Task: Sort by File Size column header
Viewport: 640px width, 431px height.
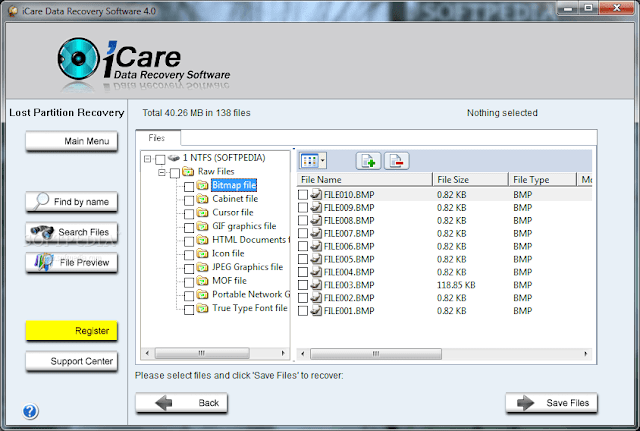Action: click(471, 180)
